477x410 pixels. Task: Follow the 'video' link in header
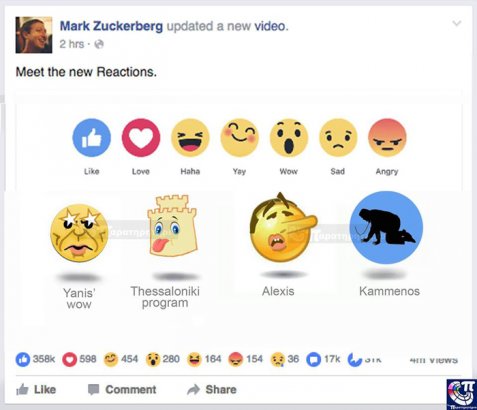(x=270, y=26)
